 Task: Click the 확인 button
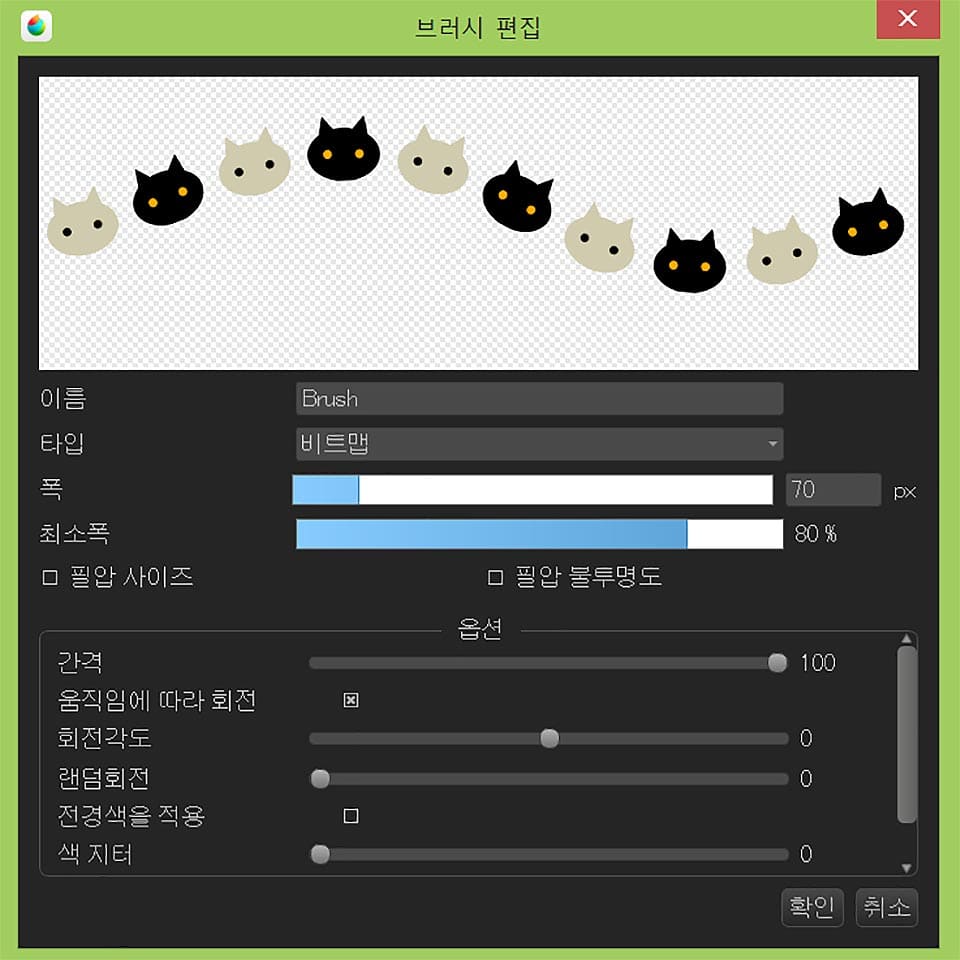pos(812,907)
